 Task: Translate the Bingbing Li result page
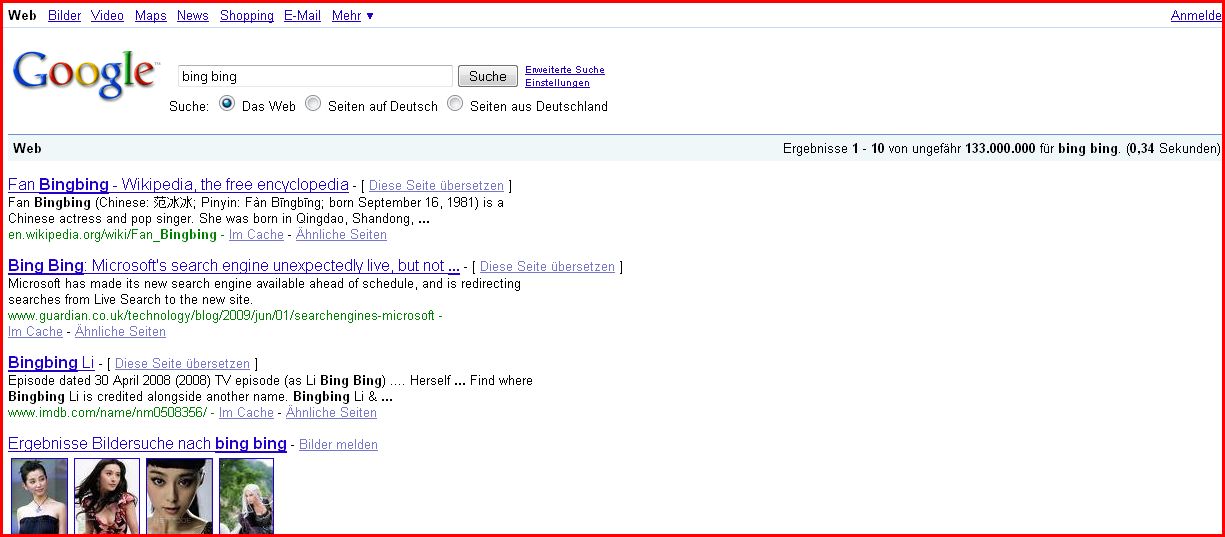(182, 364)
